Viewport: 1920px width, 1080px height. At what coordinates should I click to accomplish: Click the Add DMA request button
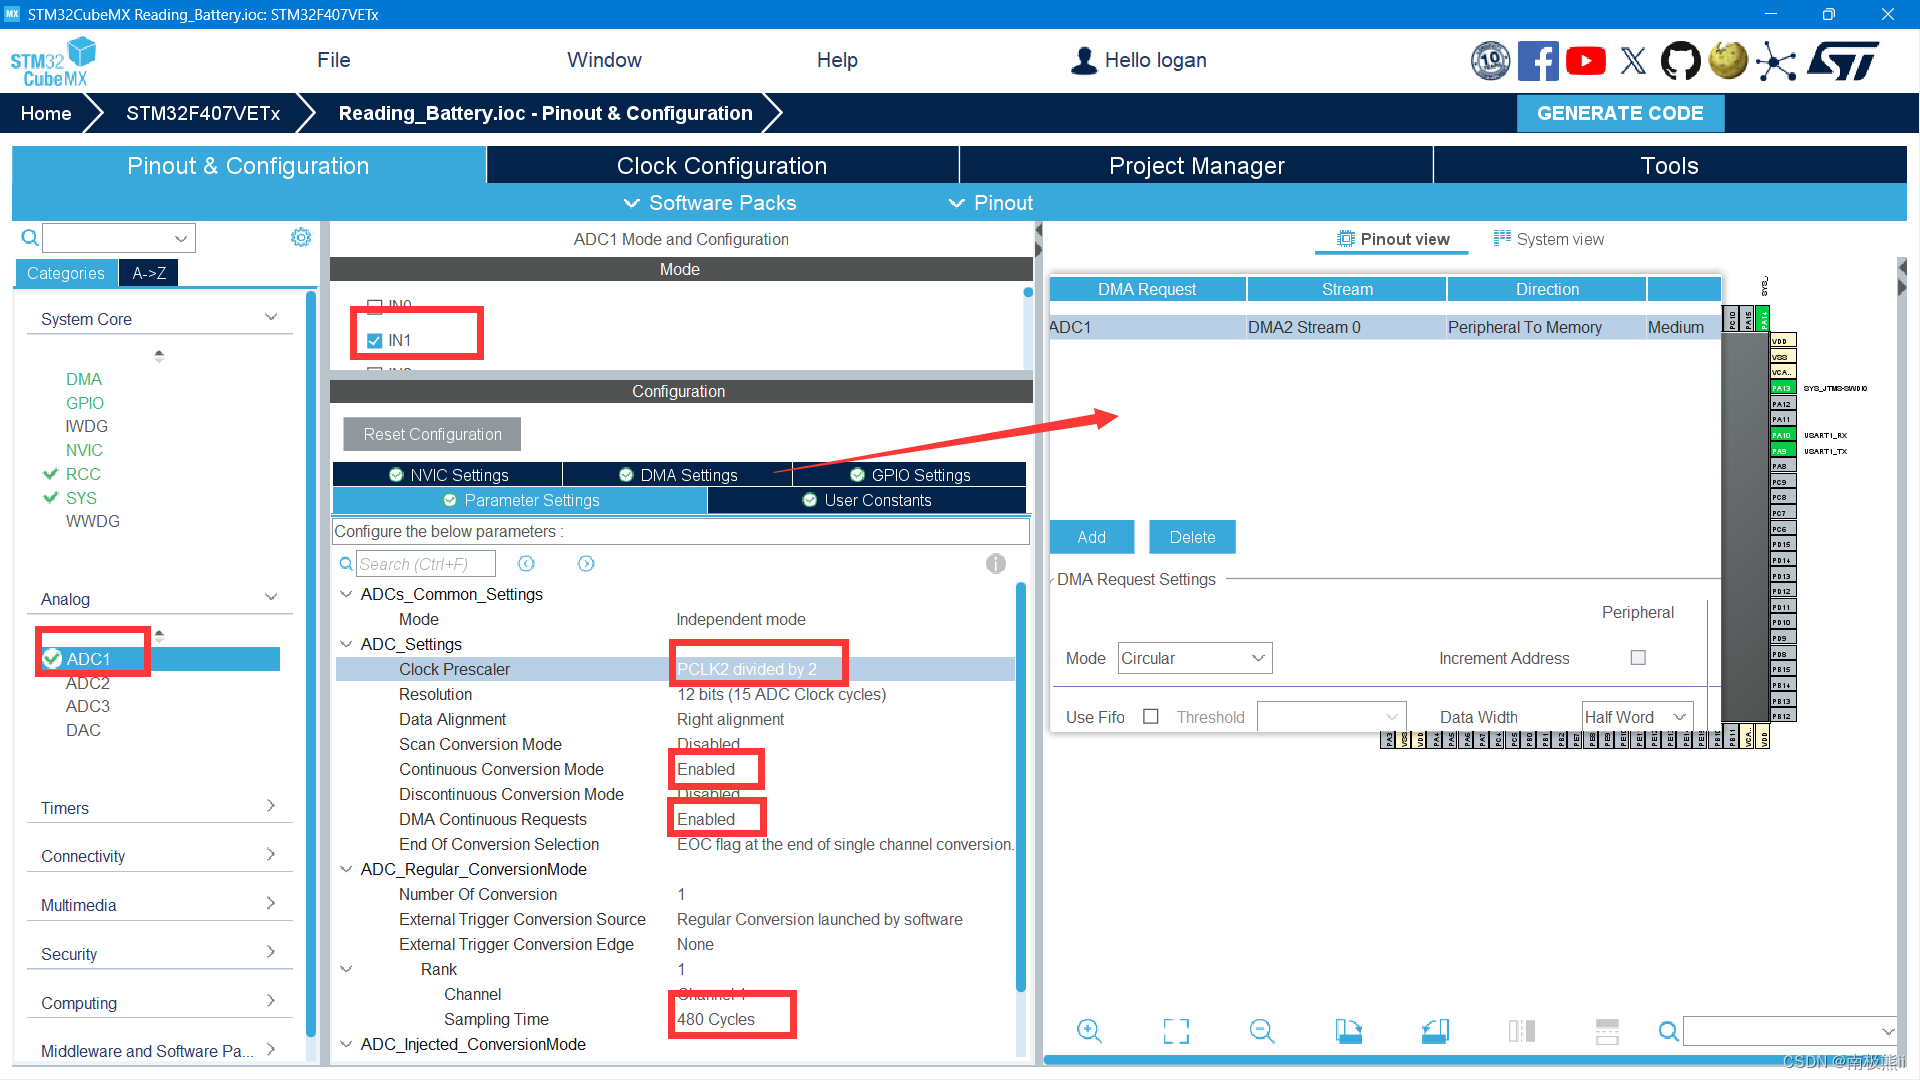click(1091, 537)
